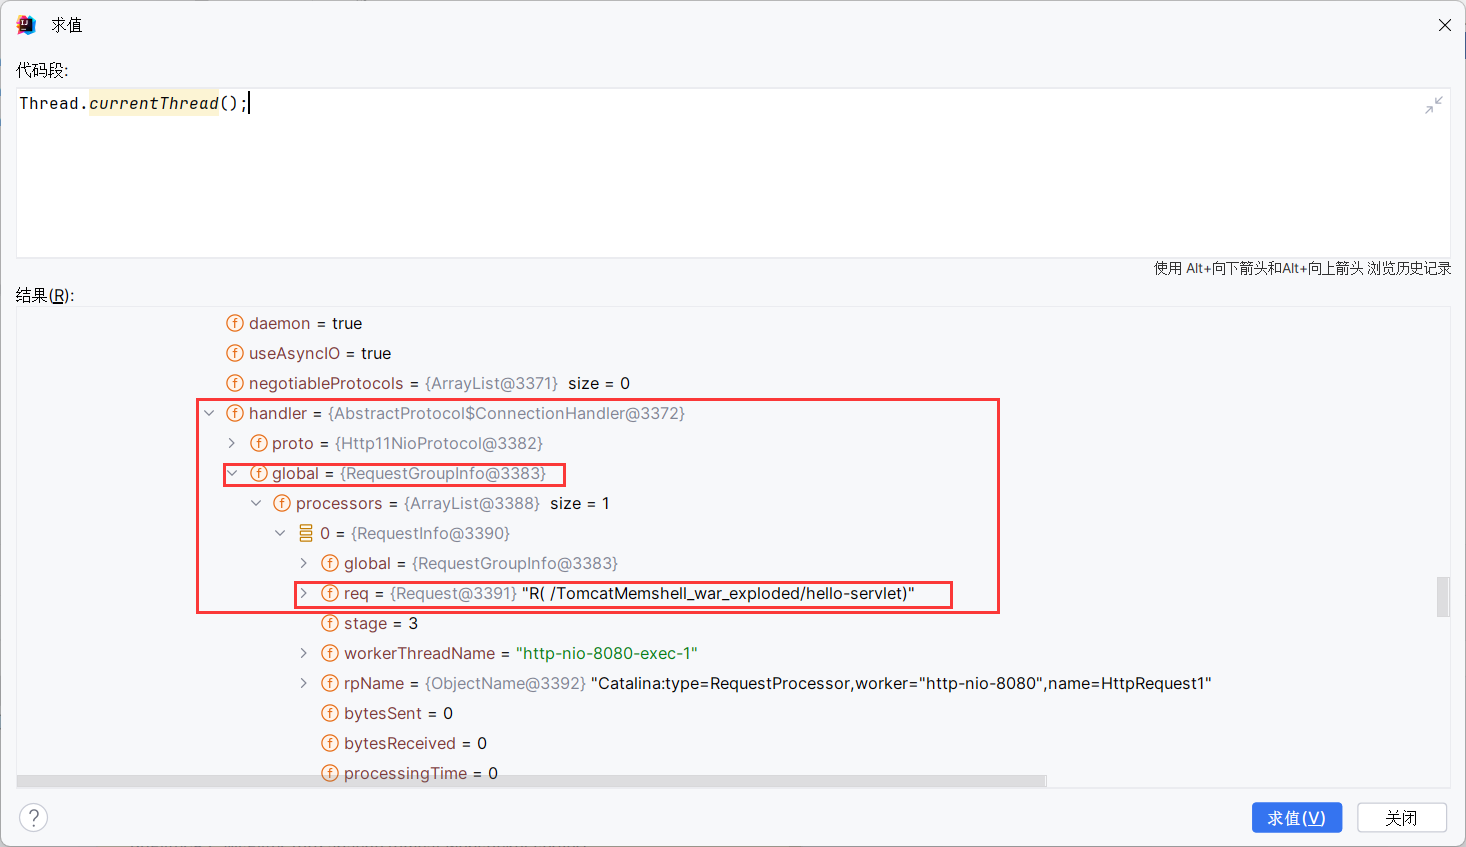Close the 求值 dialog with the X
This screenshot has height=847, width=1466.
pos(1444,25)
